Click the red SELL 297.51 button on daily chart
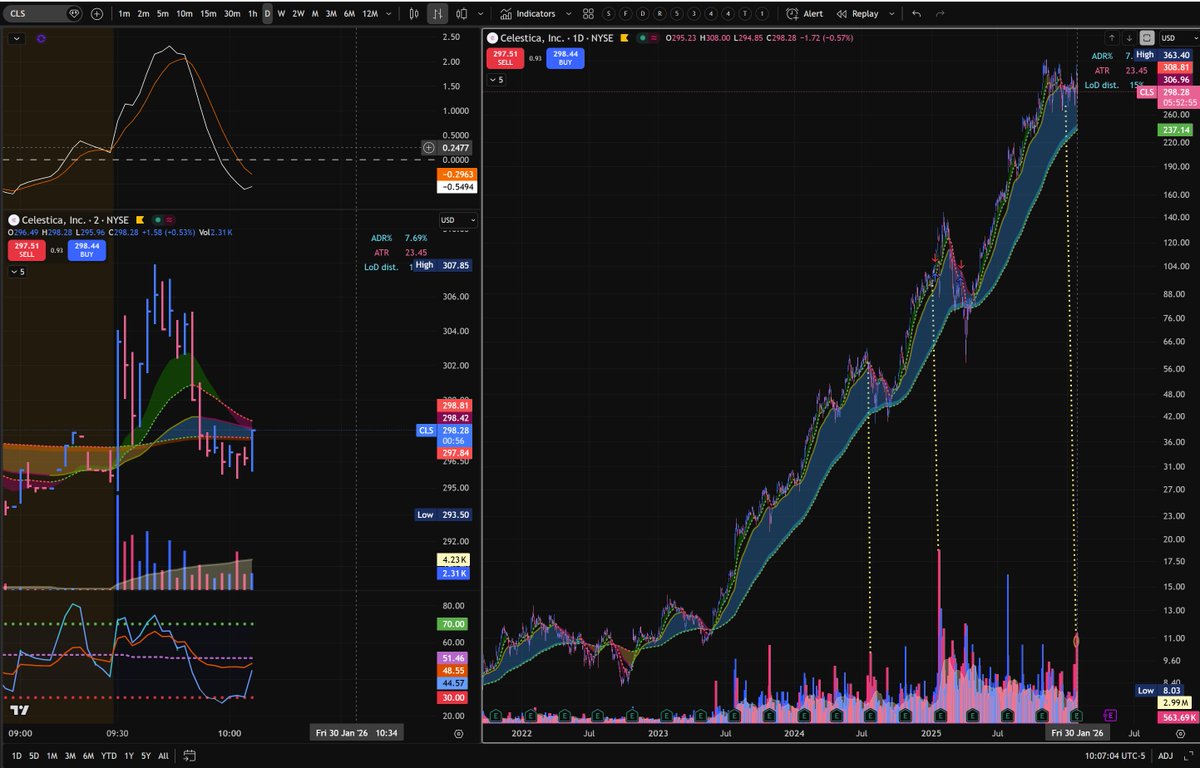This screenshot has height=768, width=1200. pyautogui.click(x=506, y=58)
